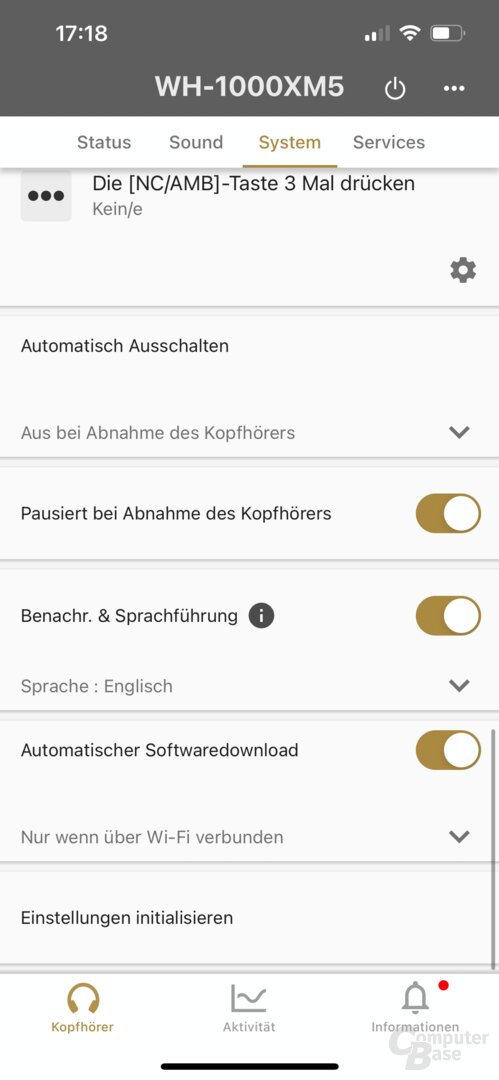Switch to the Status tab
499x1080 pixels.
pyautogui.click(x=104, y=142)
